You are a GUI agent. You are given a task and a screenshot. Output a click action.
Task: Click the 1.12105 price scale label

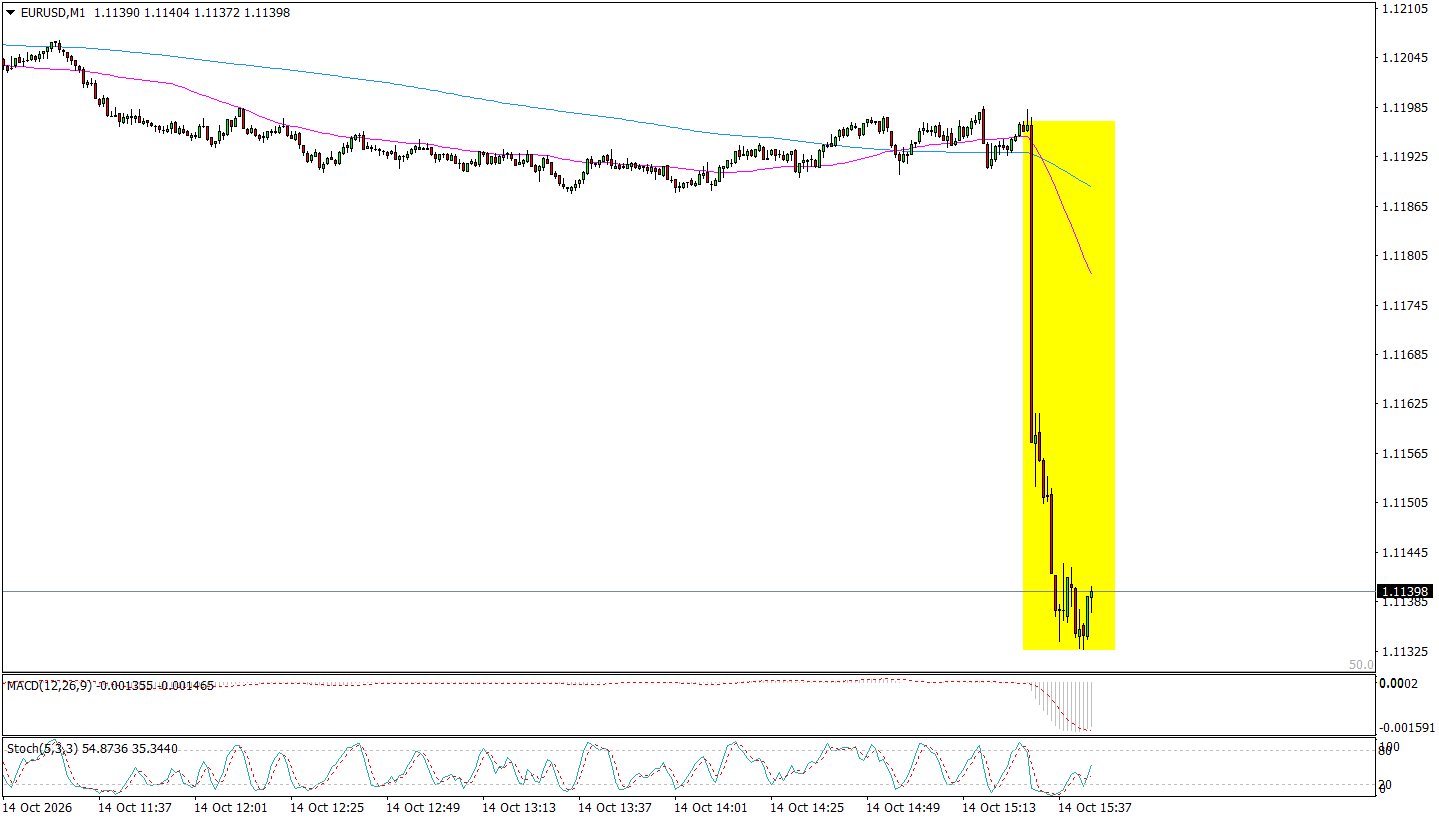tap(1406, 9)
